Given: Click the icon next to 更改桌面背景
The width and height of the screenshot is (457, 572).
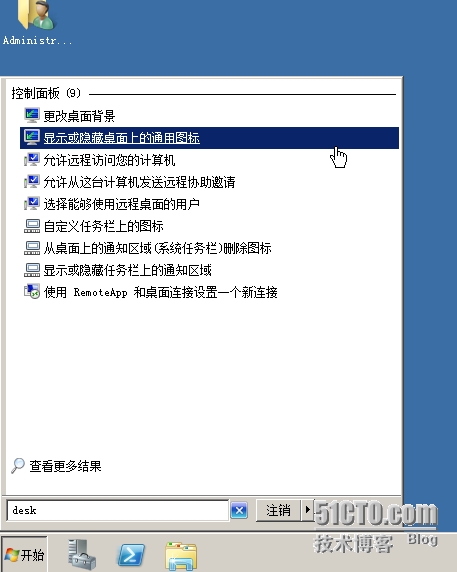Looking at the screenshot, I should [32, 116].
